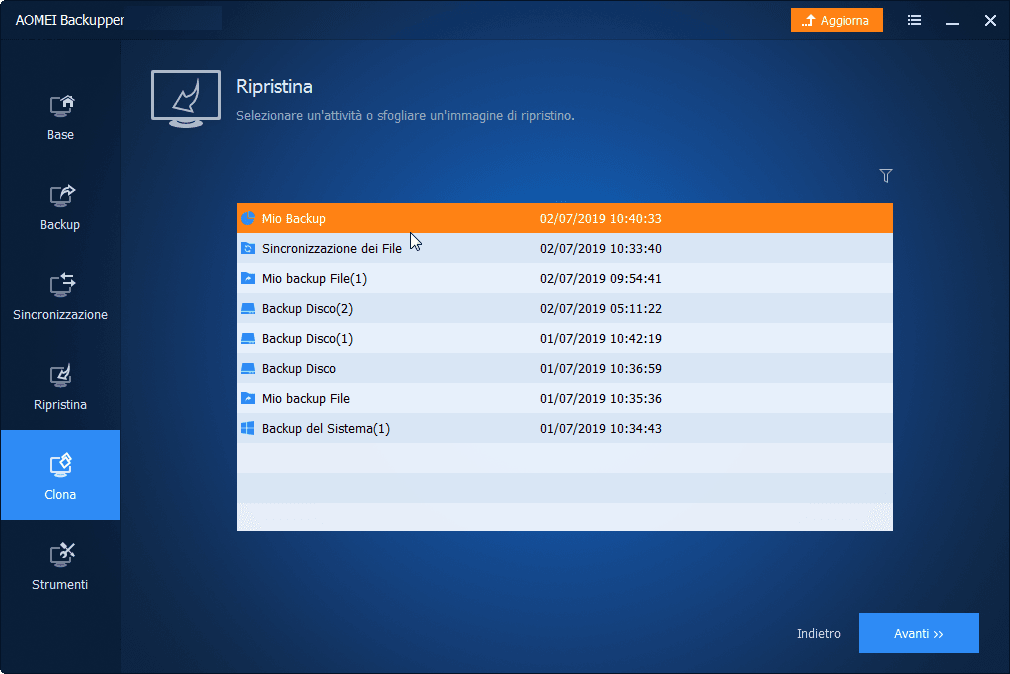
Task: Click the sync icon of Sincronizzazione dei File
Action: [x=247, y=248]
